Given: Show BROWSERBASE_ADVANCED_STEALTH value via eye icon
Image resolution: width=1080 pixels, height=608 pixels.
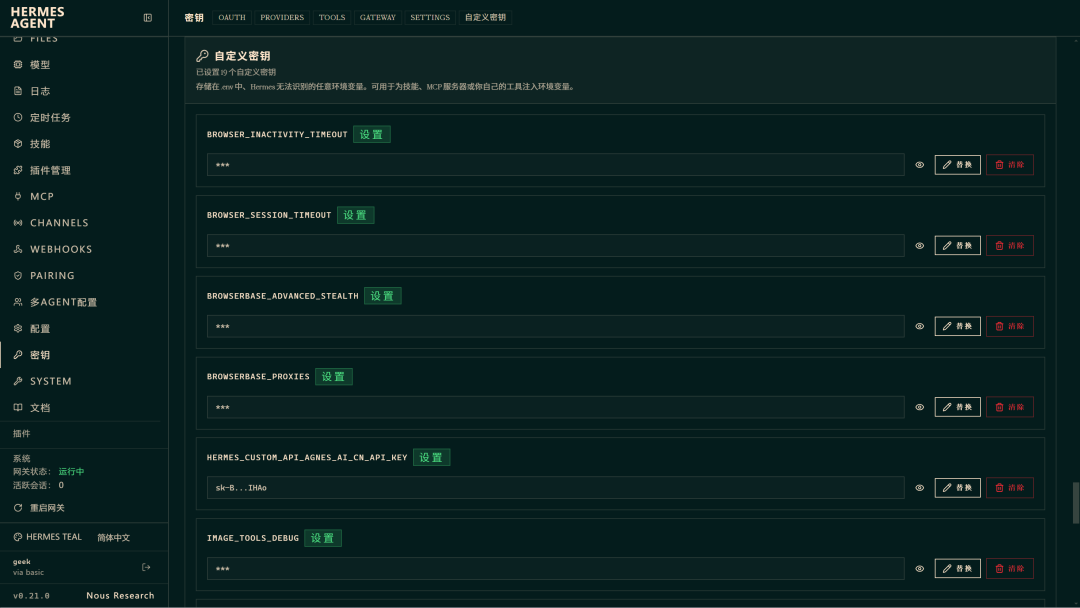Looking at the screenshot, I should point(920,326).
